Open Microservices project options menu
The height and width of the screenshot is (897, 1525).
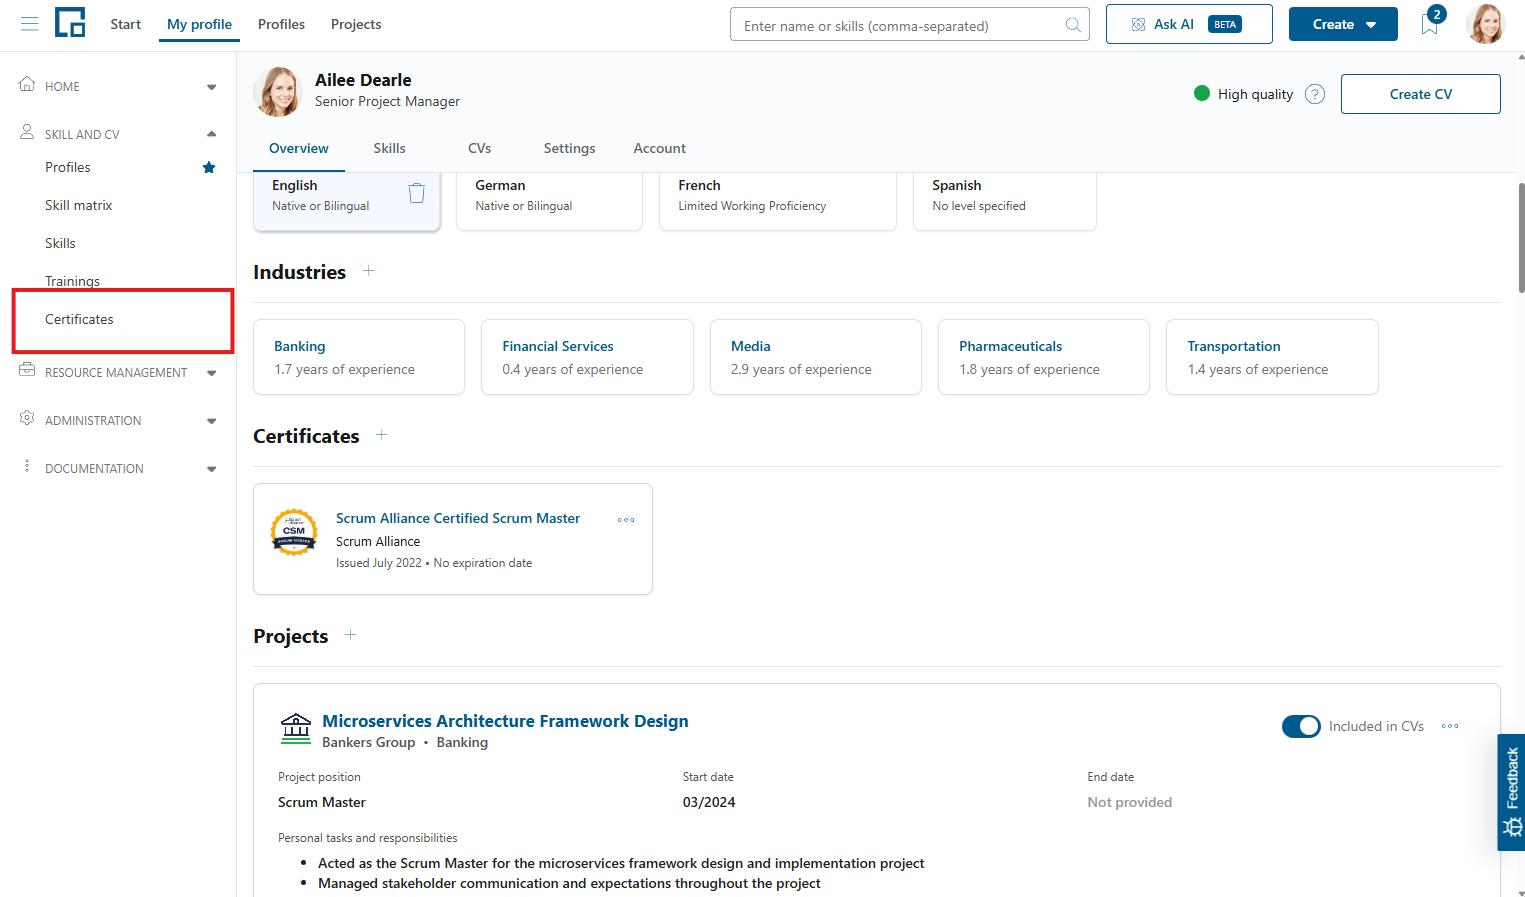point(1450,726)
